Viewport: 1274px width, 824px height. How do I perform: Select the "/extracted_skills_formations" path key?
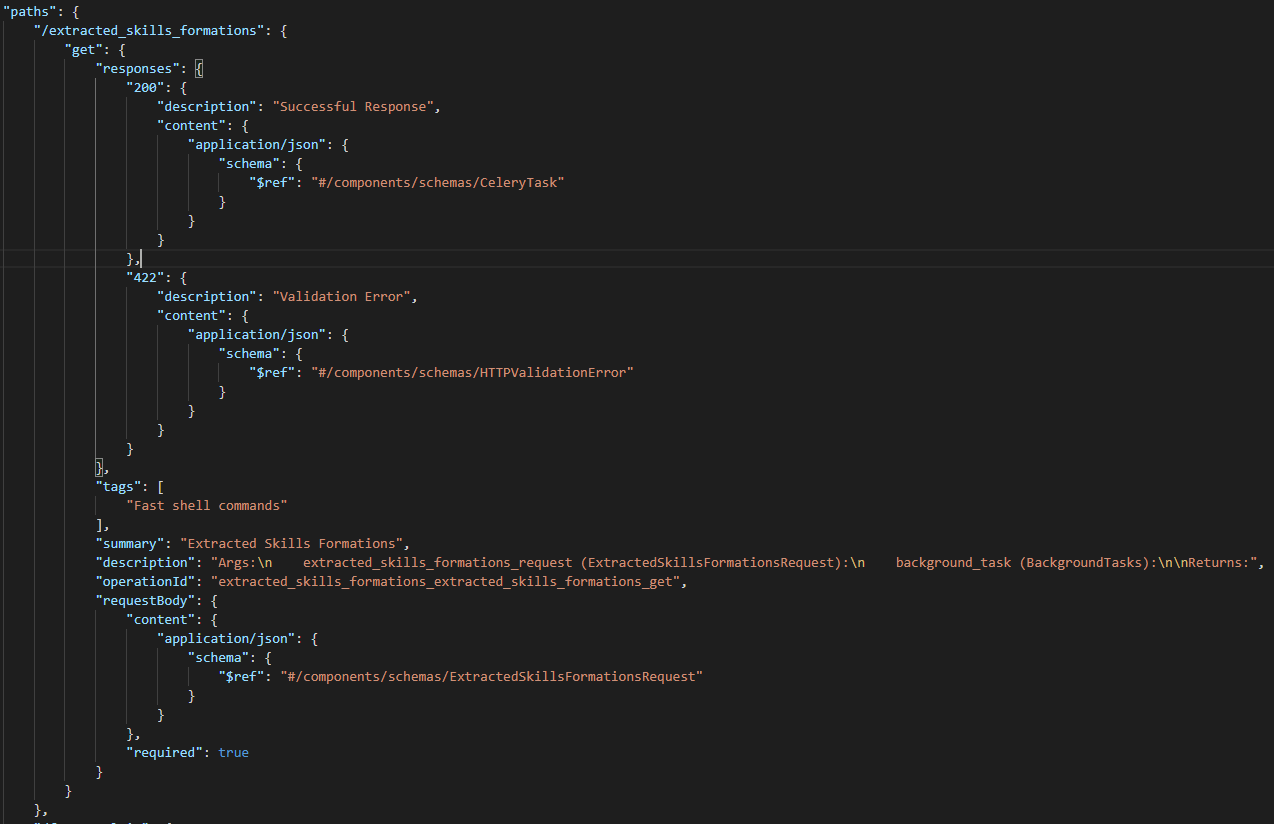pyautogui.click(x=149, y=30)
